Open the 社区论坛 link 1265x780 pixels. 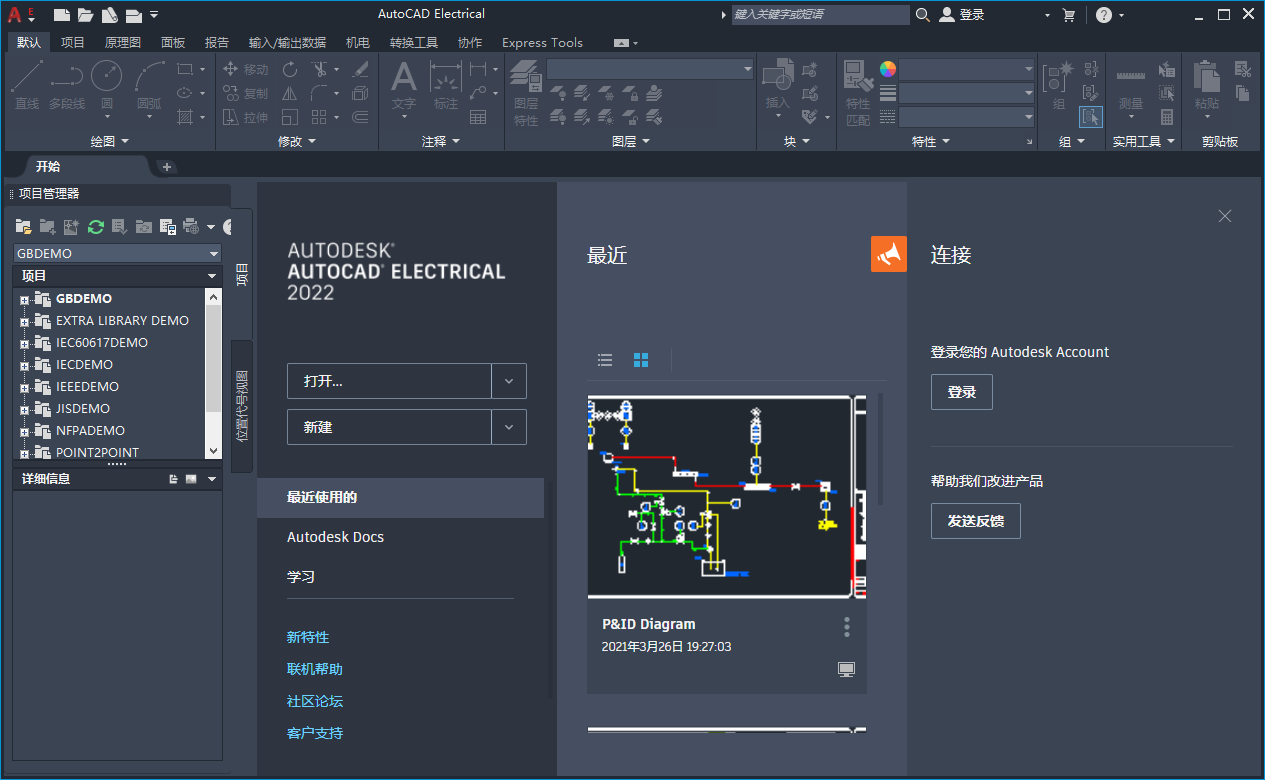[x=315, y=701]
